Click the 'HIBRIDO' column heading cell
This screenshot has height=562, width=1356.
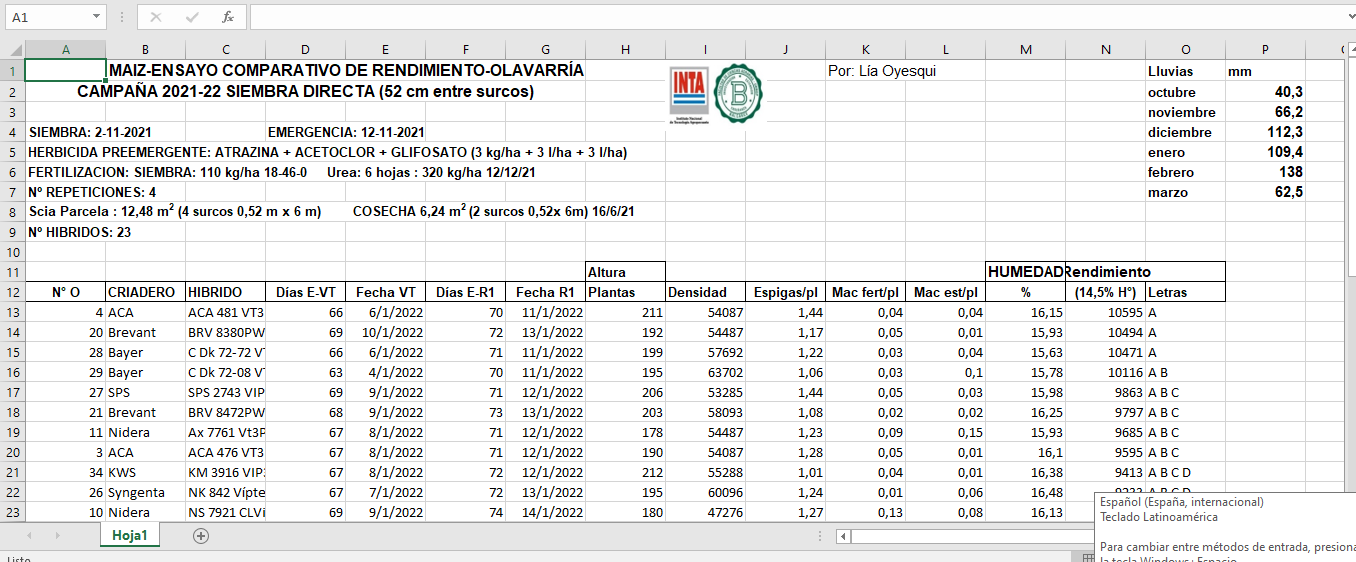click(225, 292)
